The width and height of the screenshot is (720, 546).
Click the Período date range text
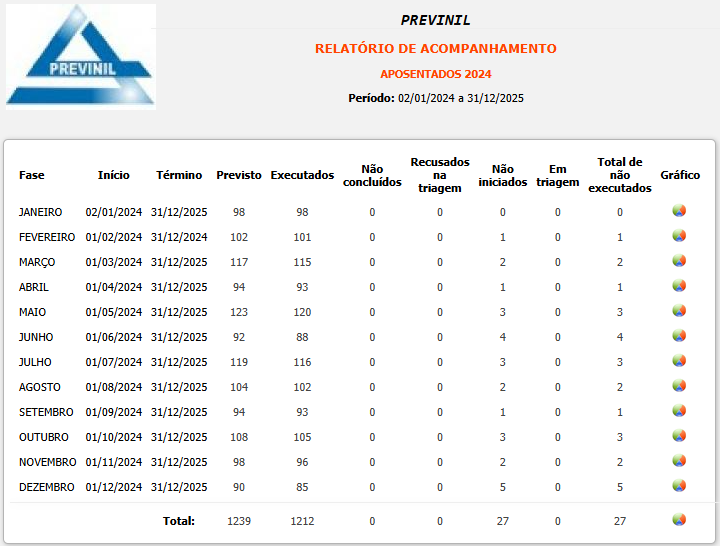coord(436,98)
